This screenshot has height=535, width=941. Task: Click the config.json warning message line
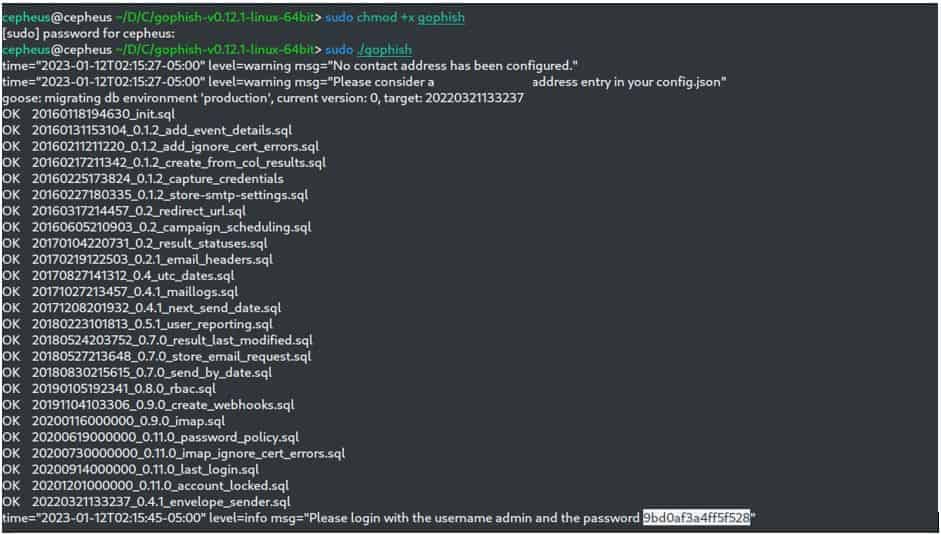(x=364, y=82)
